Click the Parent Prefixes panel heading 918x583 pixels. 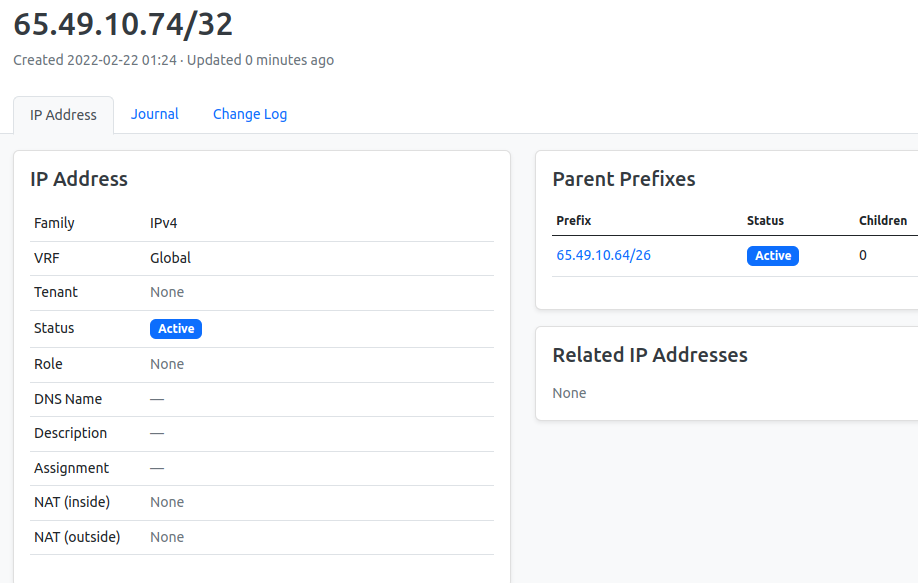coord(624,179)
